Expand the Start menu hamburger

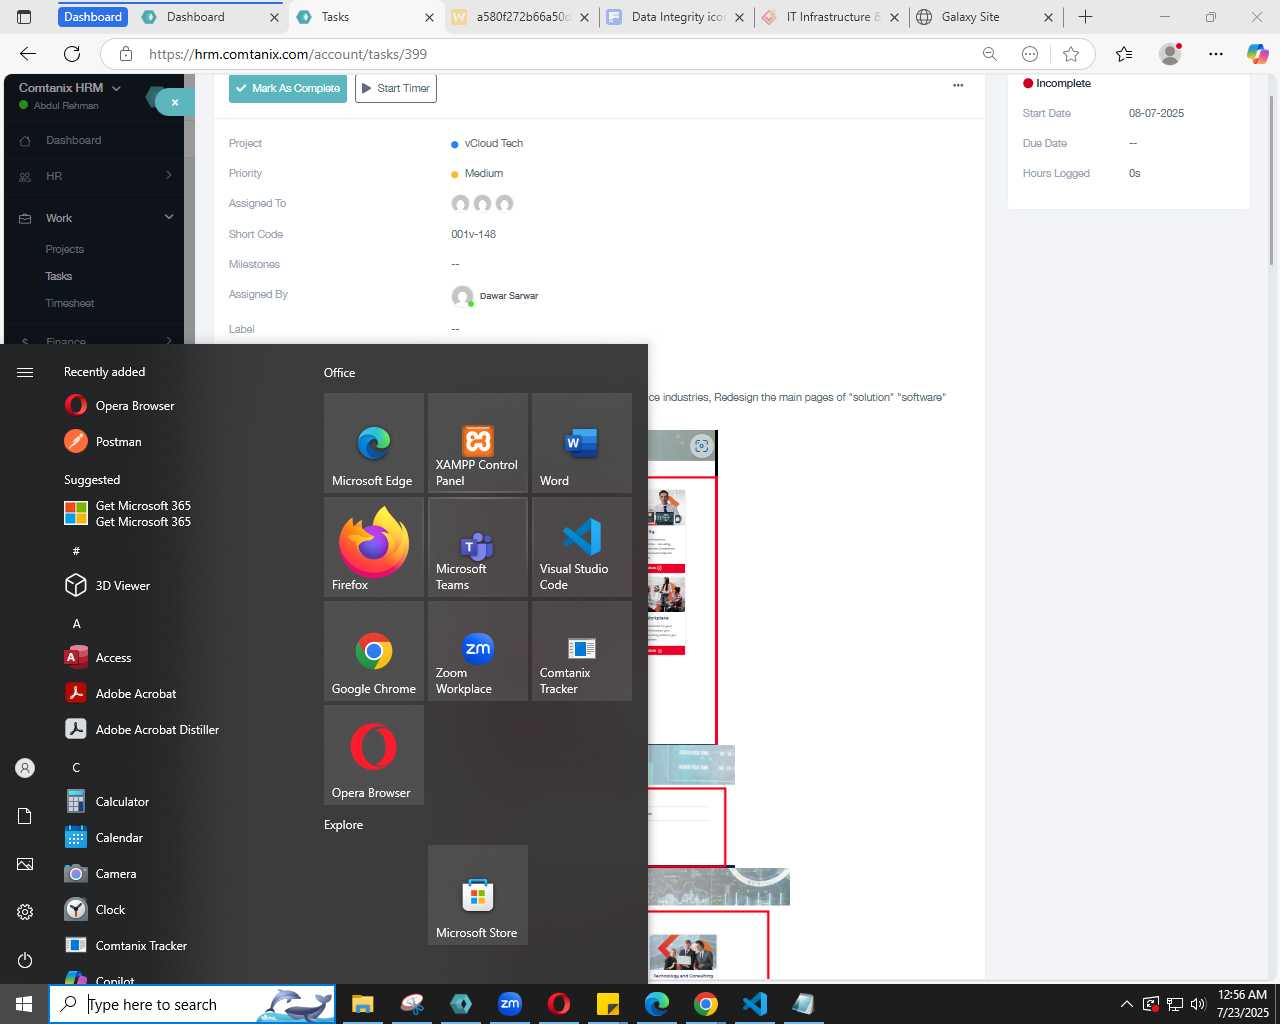[x=25, y=372]
